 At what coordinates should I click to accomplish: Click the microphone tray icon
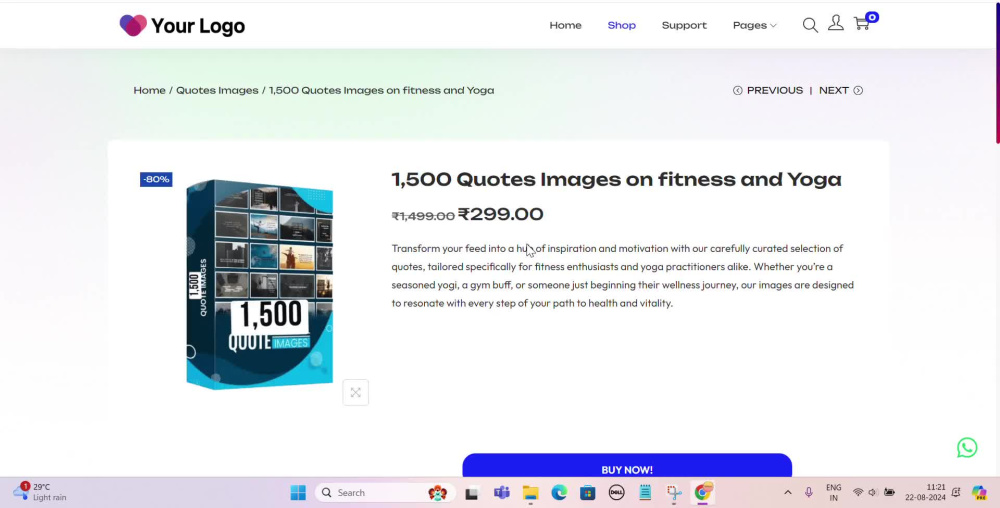pos(809,492)
